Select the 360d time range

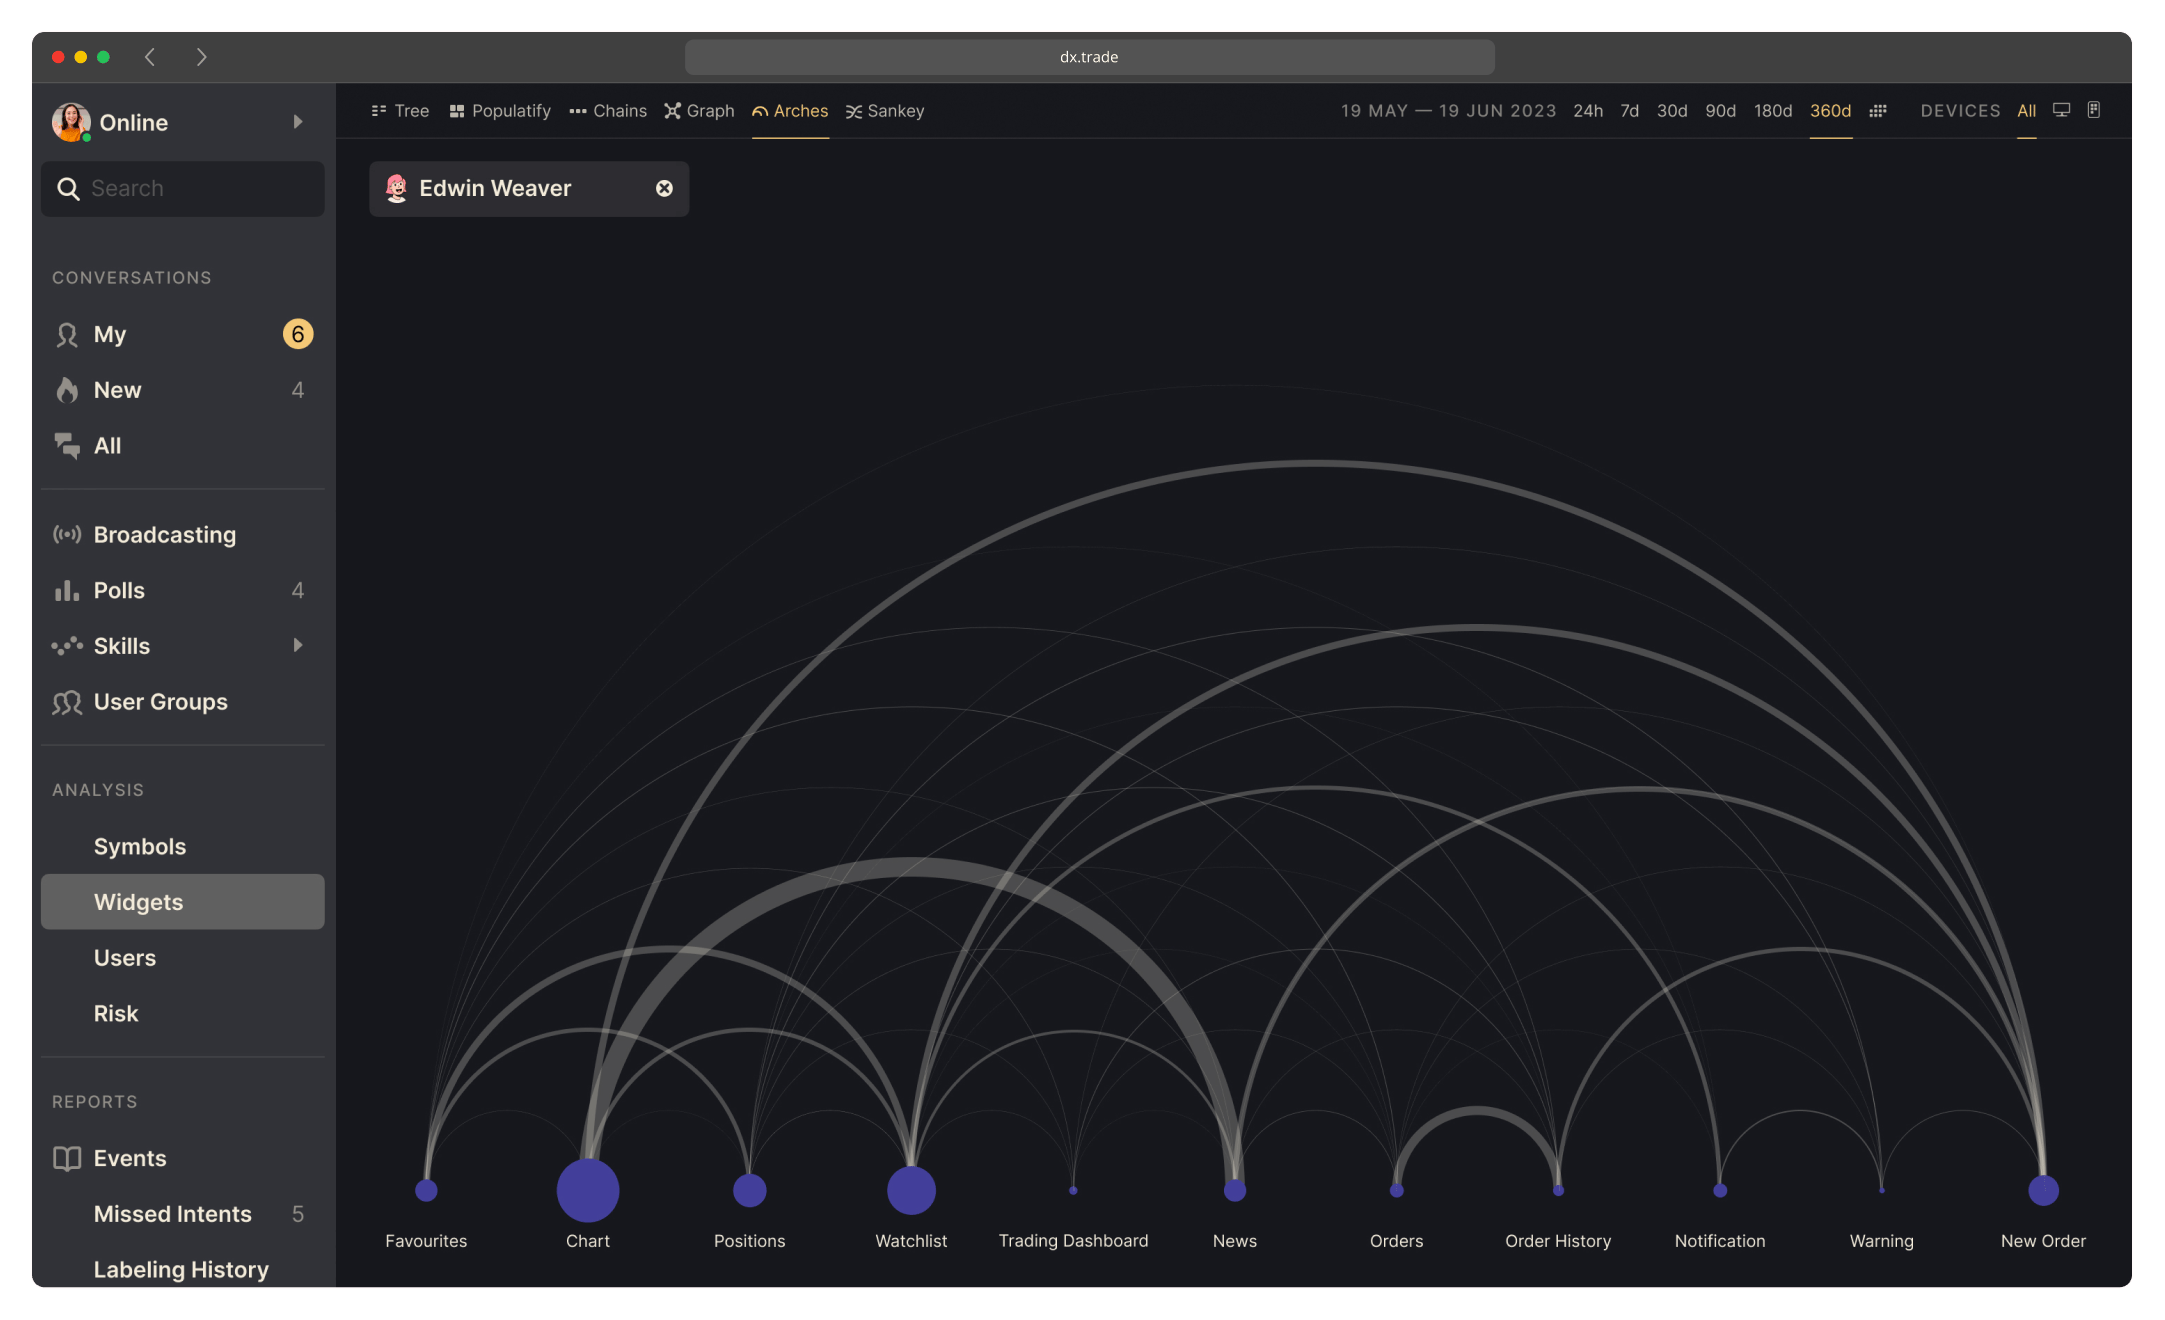coord(1830,111)
